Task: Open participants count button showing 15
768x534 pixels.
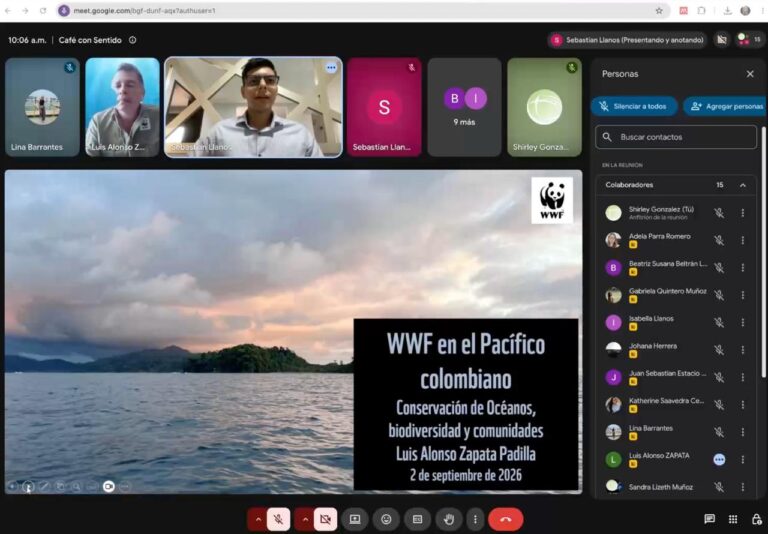Action: click(750, 40)
